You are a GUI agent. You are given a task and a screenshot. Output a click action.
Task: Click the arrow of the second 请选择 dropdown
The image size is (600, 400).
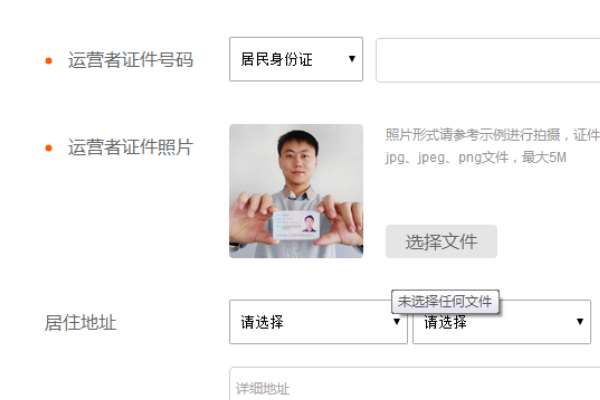tap(580, 322)
